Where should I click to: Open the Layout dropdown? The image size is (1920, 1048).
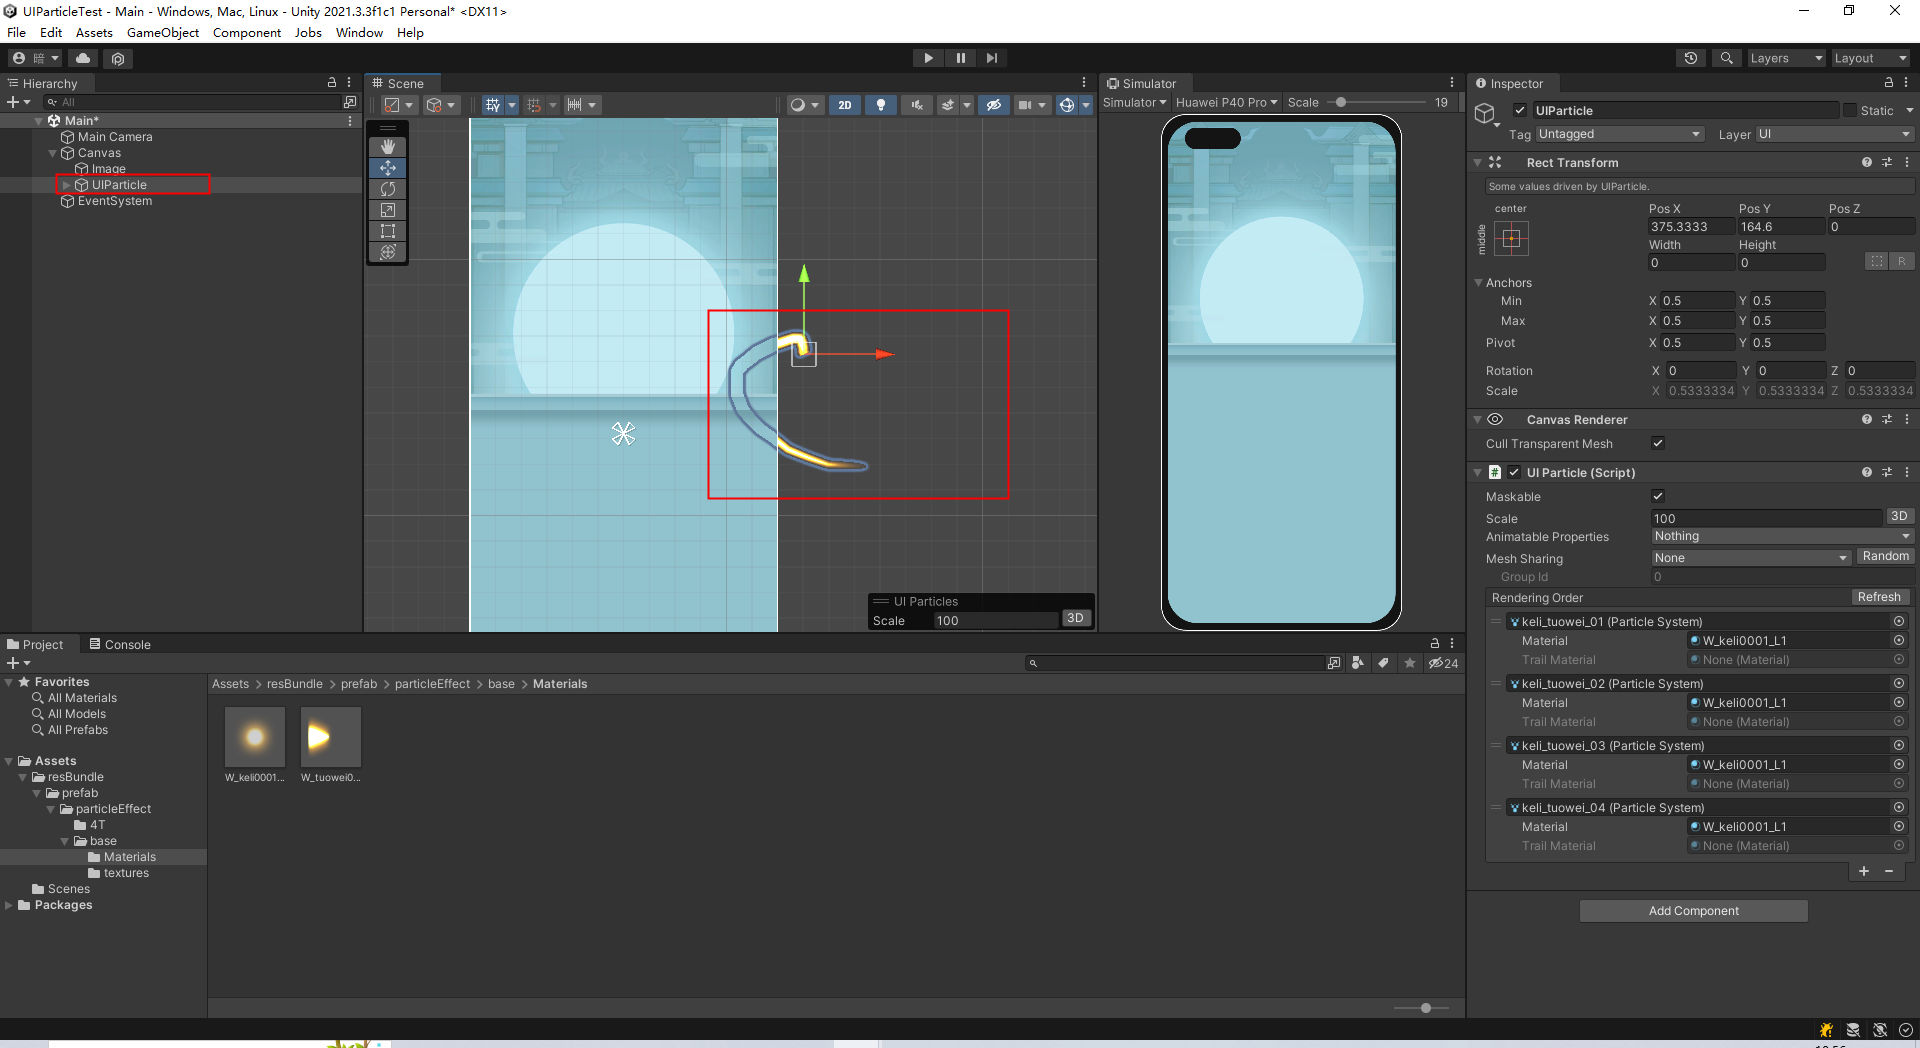coord(1869,57)
